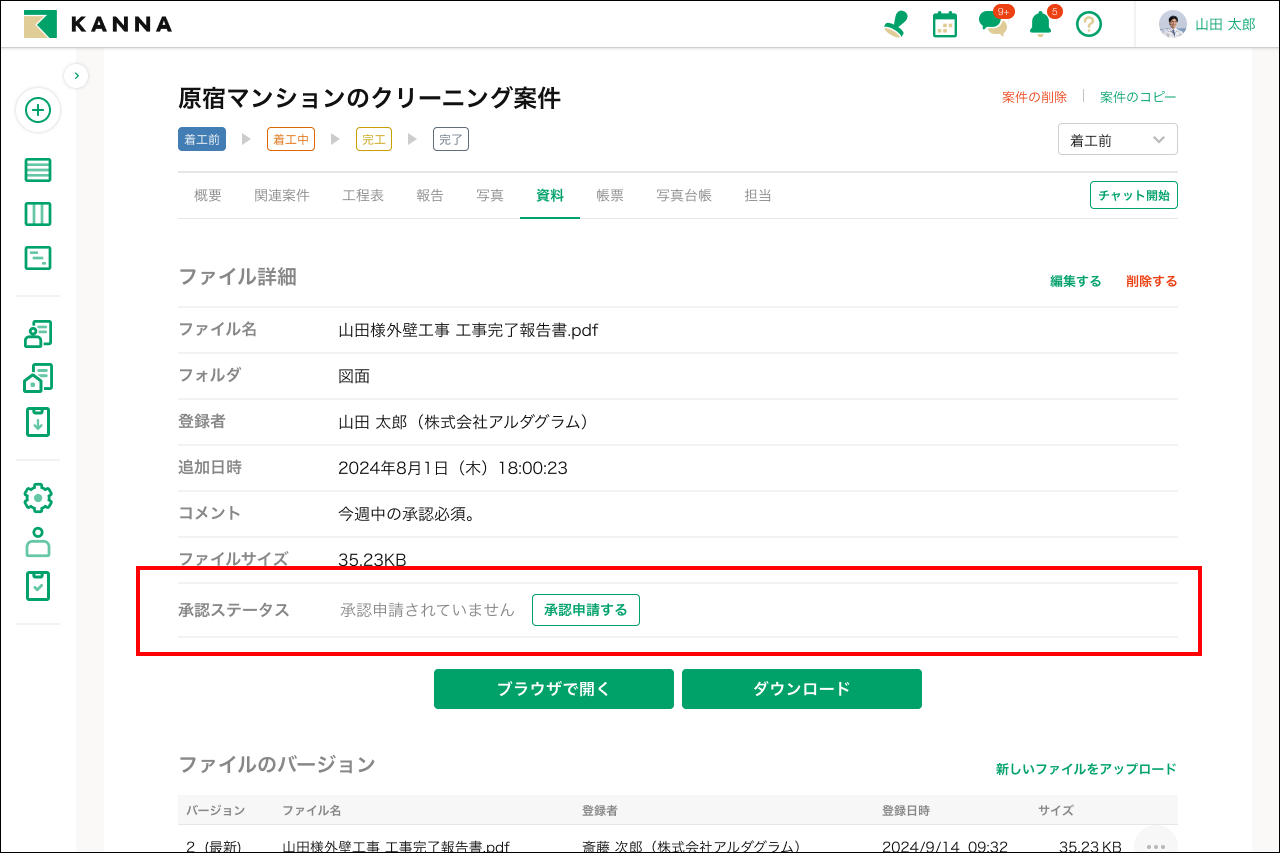Switch to the 写真 tab
Image resolution: width=1280 pixels, height=853 pixels.
click(490, 196)
